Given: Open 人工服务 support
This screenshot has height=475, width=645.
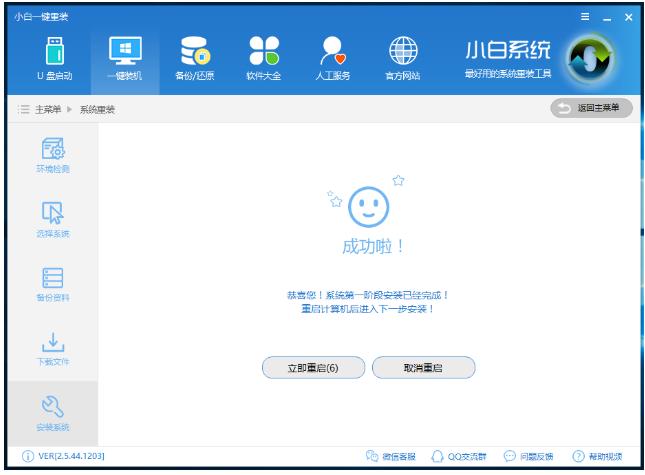Looking at the screenshot, I should click(x=333, y=58).
